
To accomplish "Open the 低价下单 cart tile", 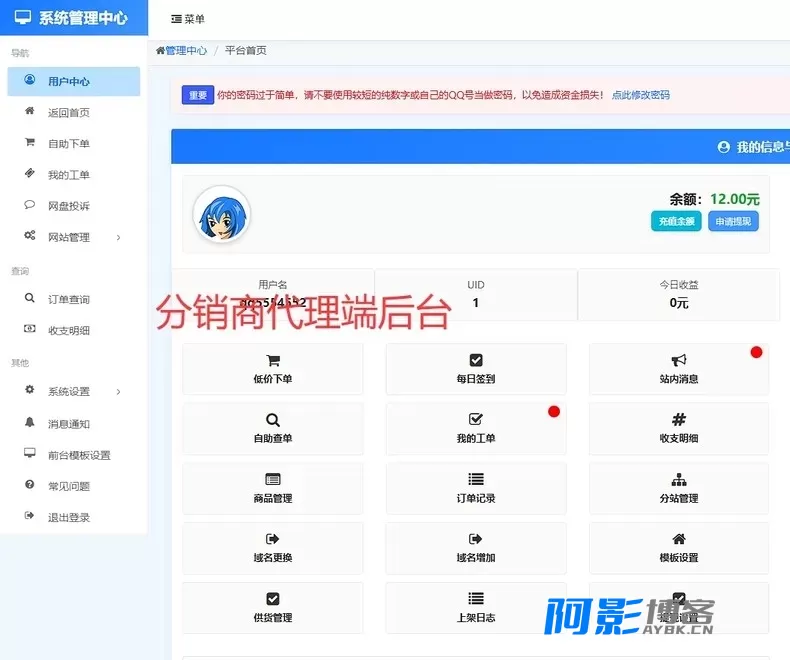I will [273, 369].
